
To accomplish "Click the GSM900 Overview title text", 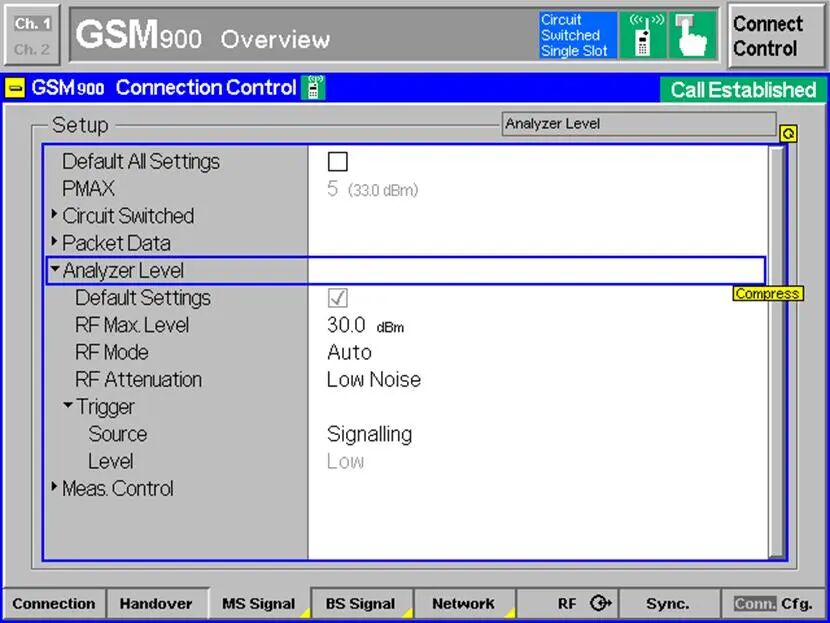I will click(202, 37).
